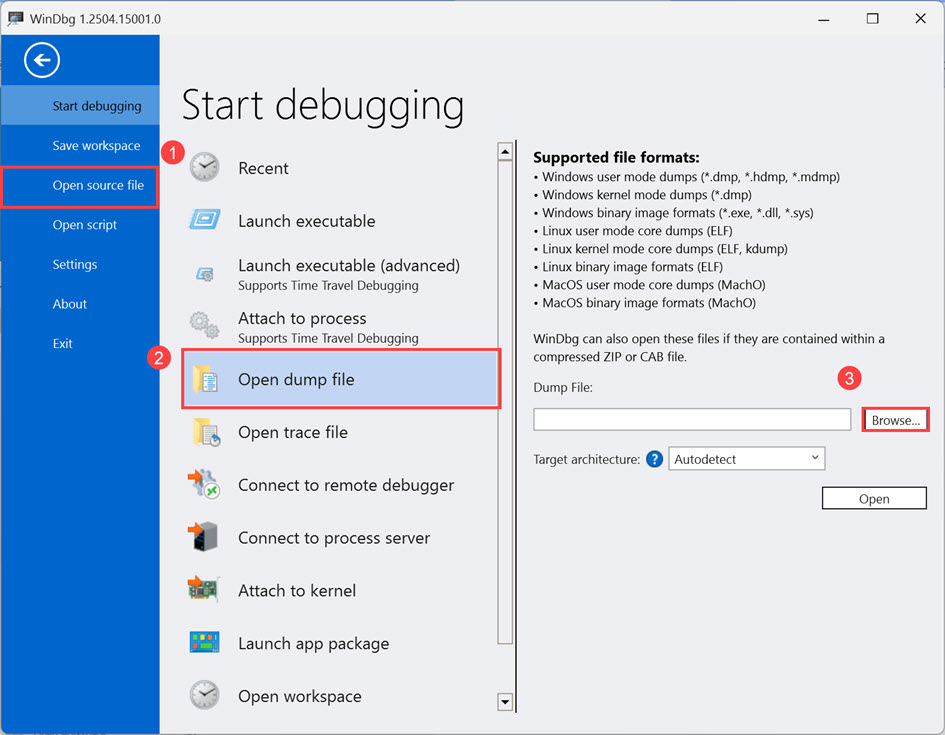Open the Open script sidebar item
Image resolution: width=945 pixels, height=735 pixels.
pos(80,225)
